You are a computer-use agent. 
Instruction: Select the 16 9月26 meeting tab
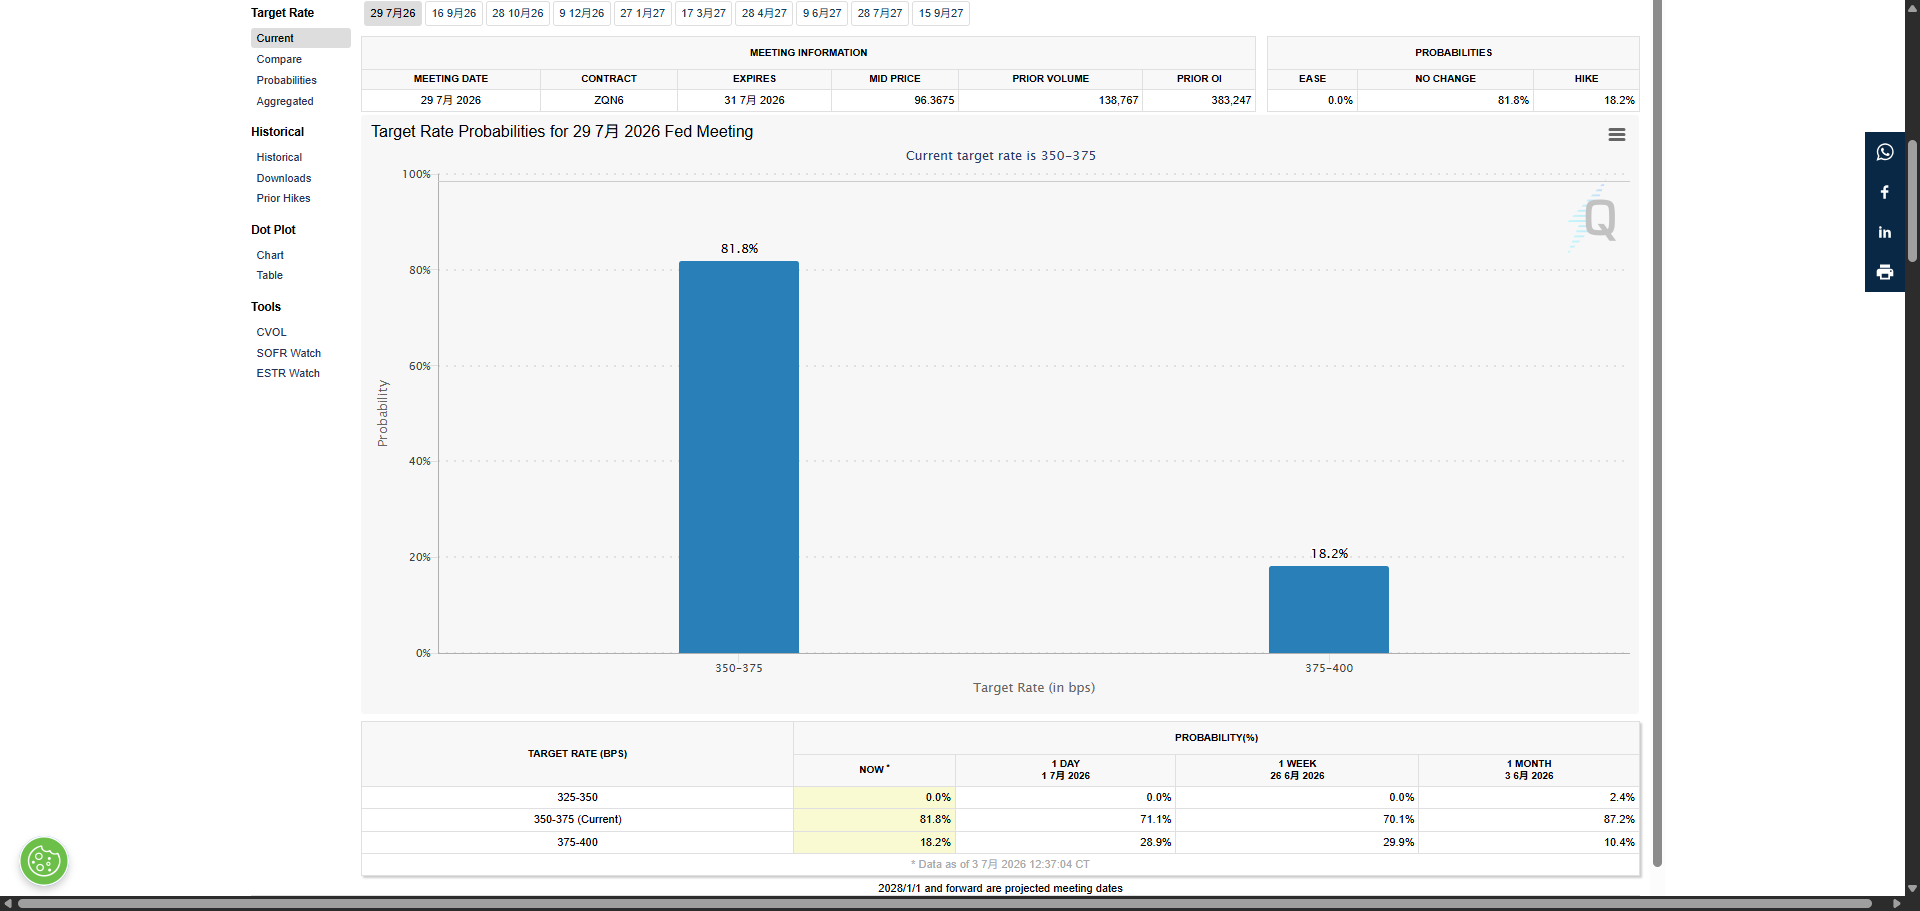tap(454, 14)
